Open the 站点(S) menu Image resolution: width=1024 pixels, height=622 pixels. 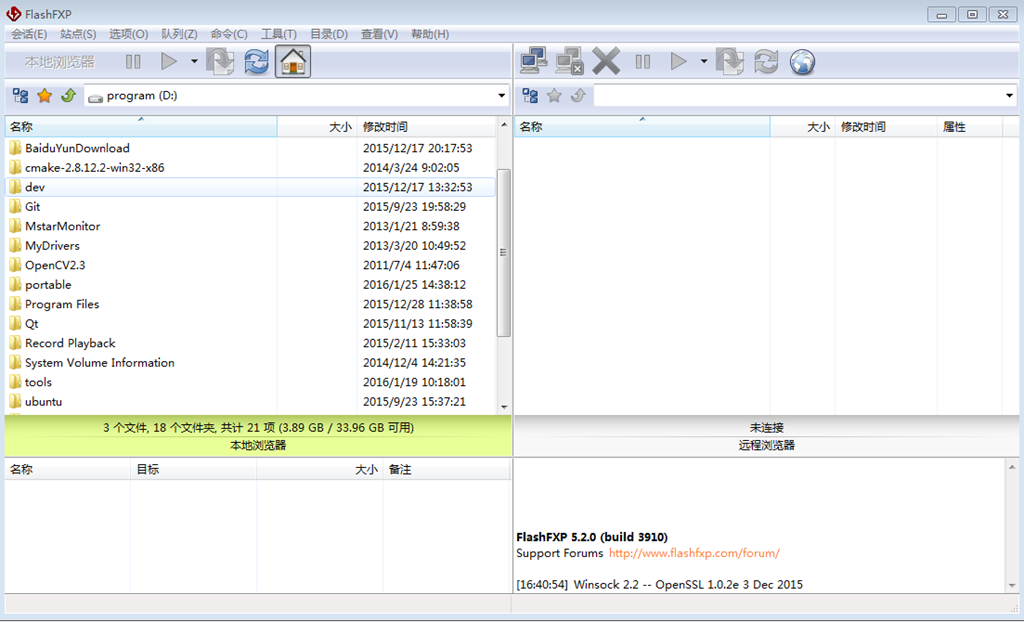click(78, 34)
